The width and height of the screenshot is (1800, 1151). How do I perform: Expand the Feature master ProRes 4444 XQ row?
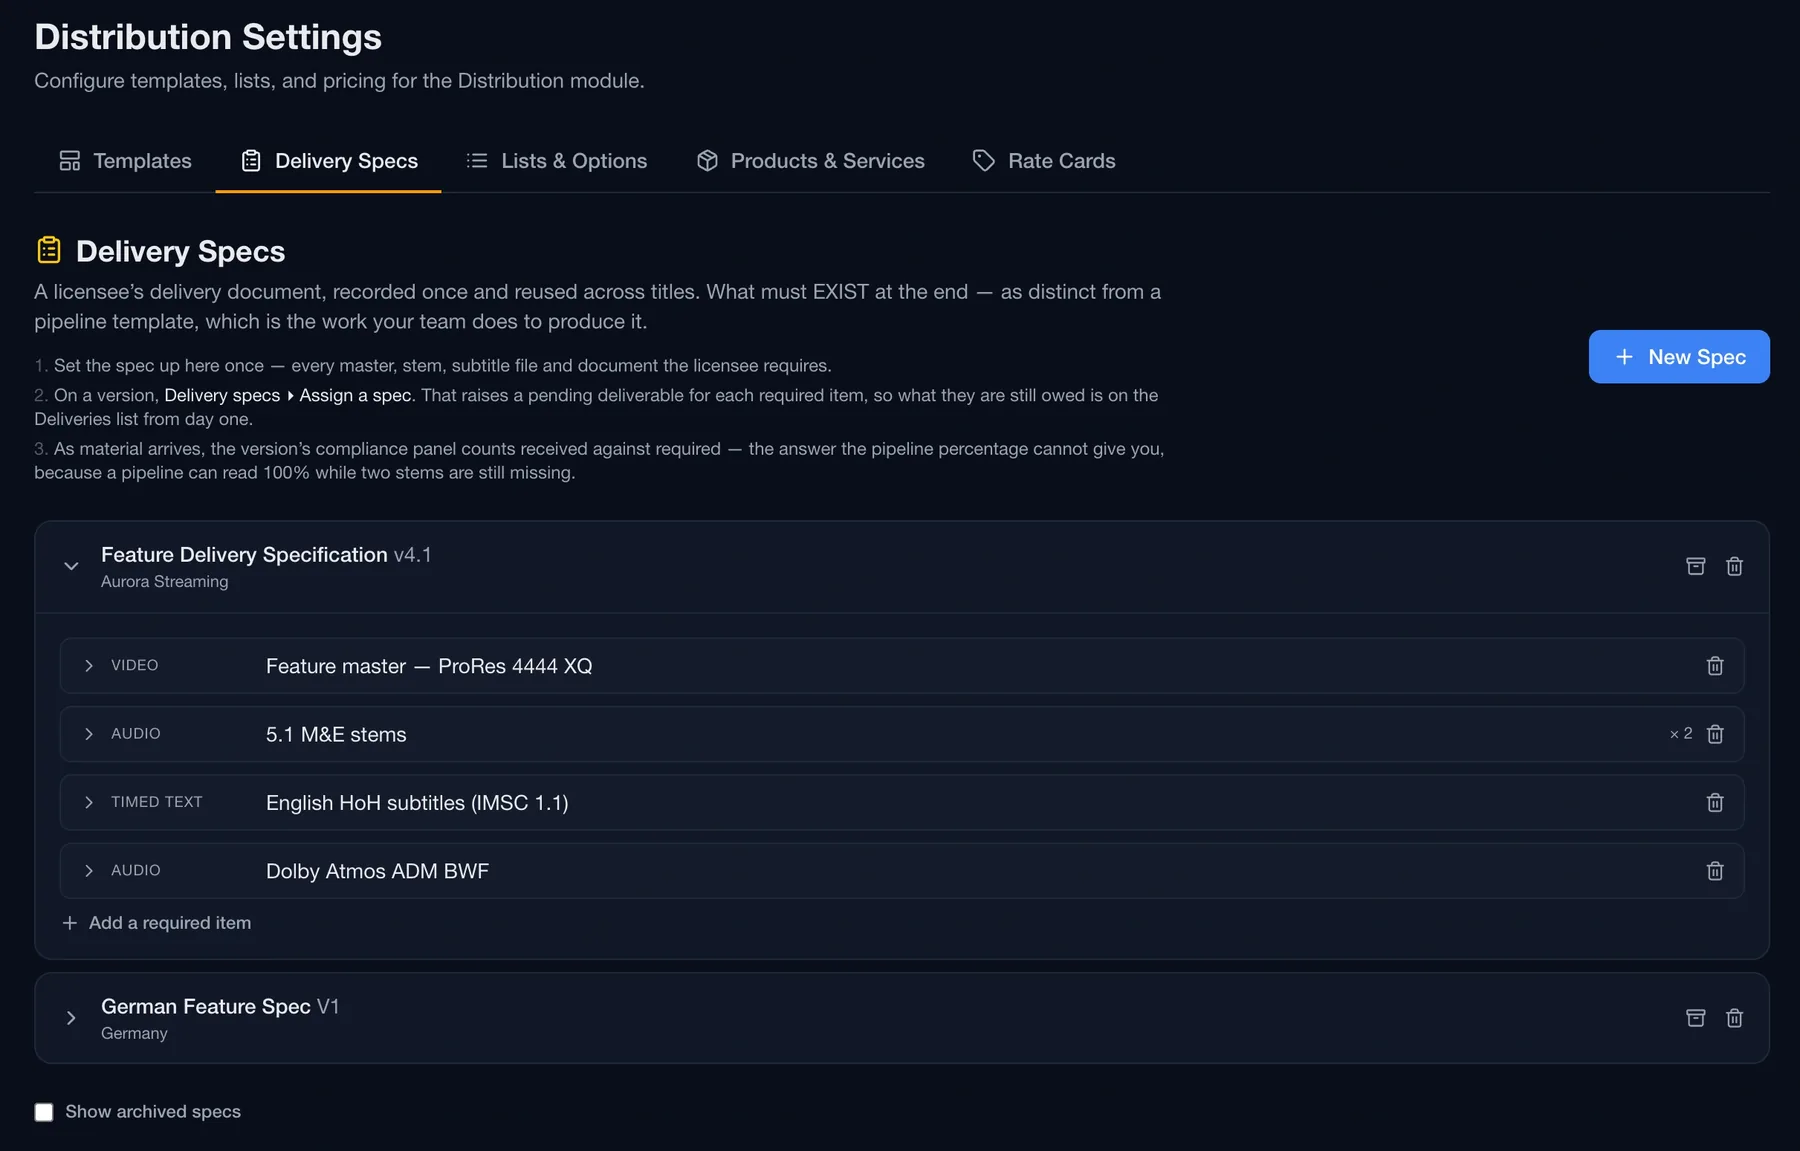pos(89,666)
